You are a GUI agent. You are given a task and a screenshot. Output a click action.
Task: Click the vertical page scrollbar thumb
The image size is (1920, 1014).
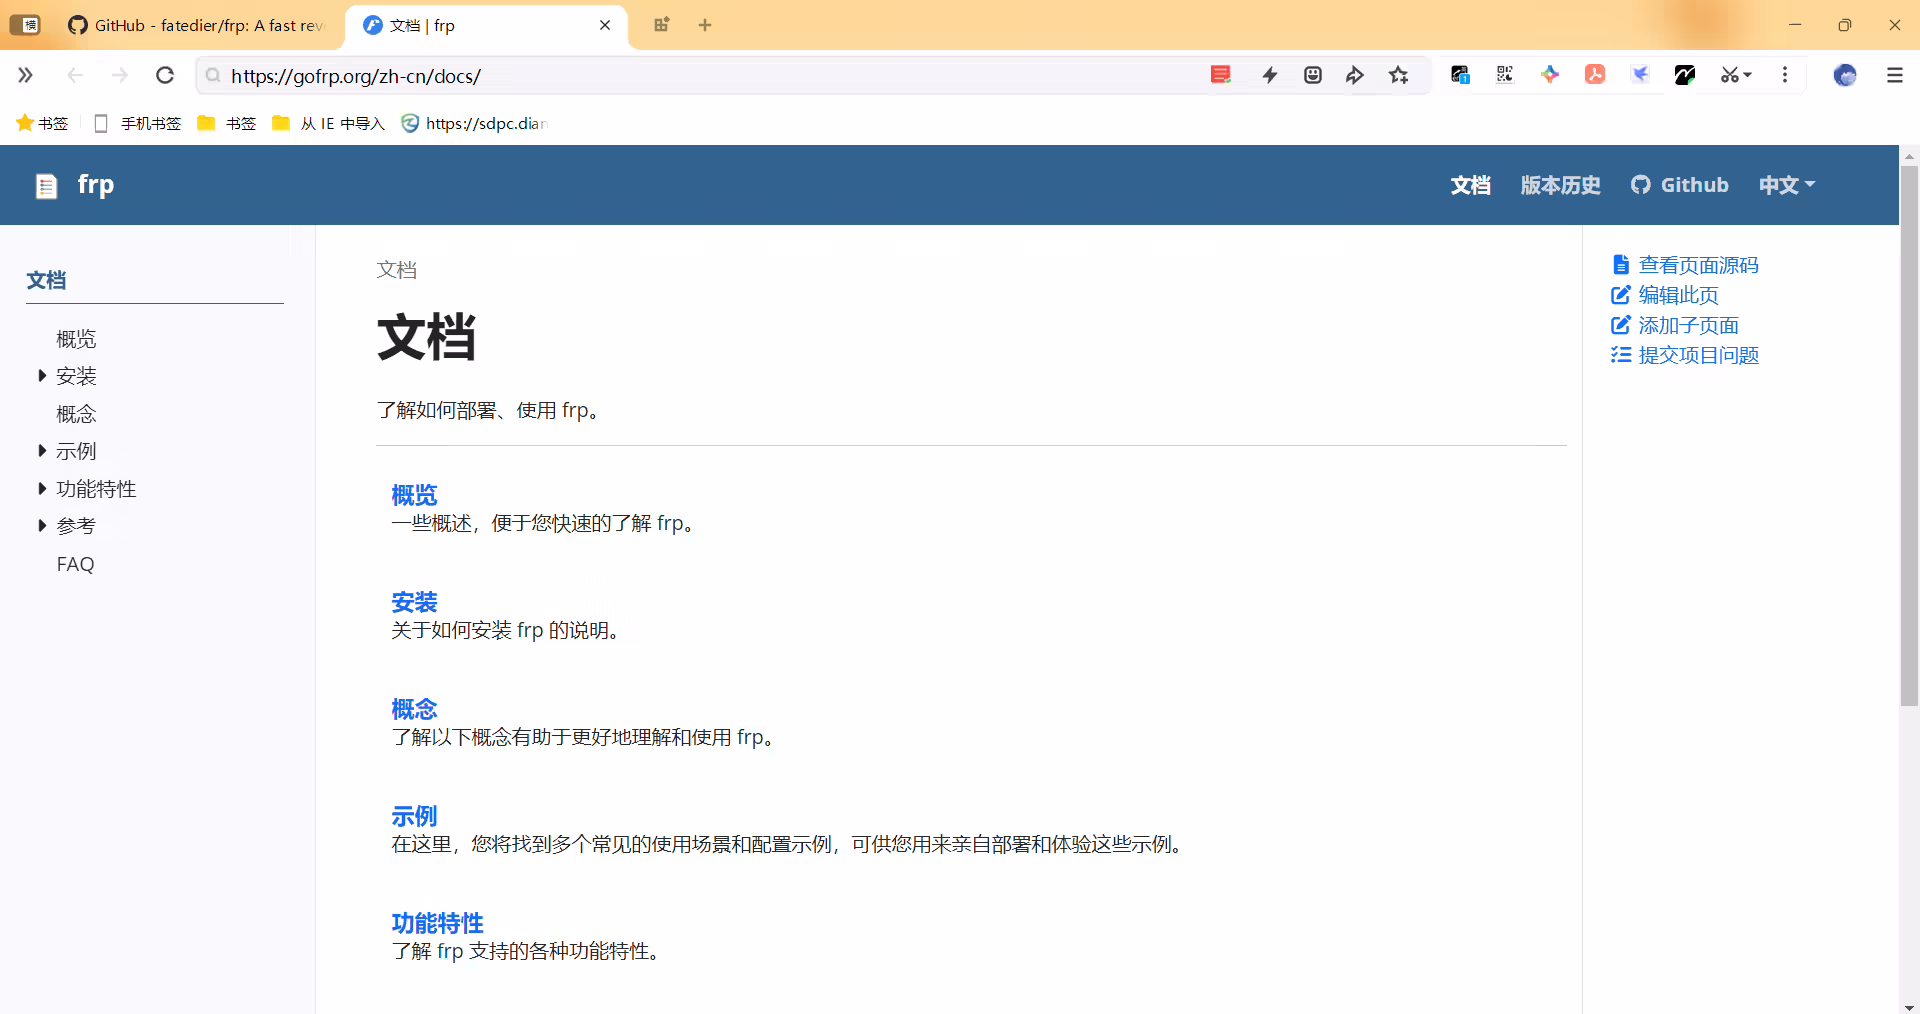click(x=1909, y=435)
